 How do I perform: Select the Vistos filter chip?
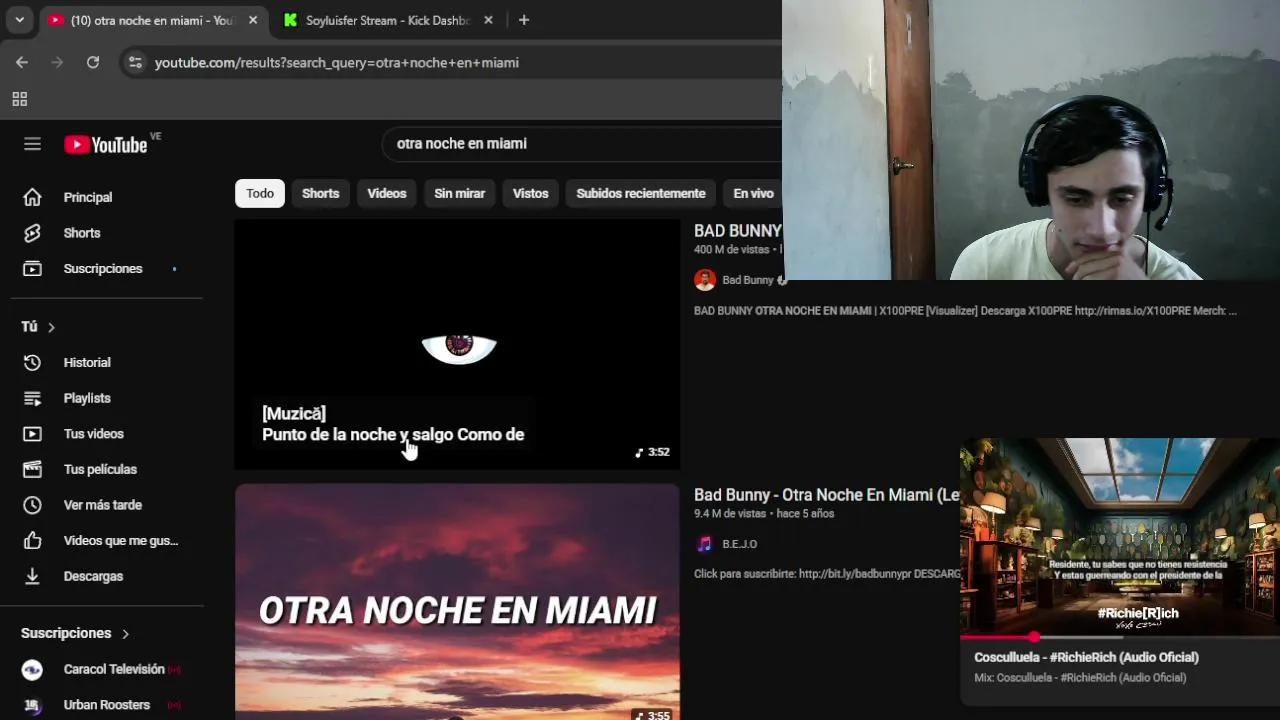point(531,193)
